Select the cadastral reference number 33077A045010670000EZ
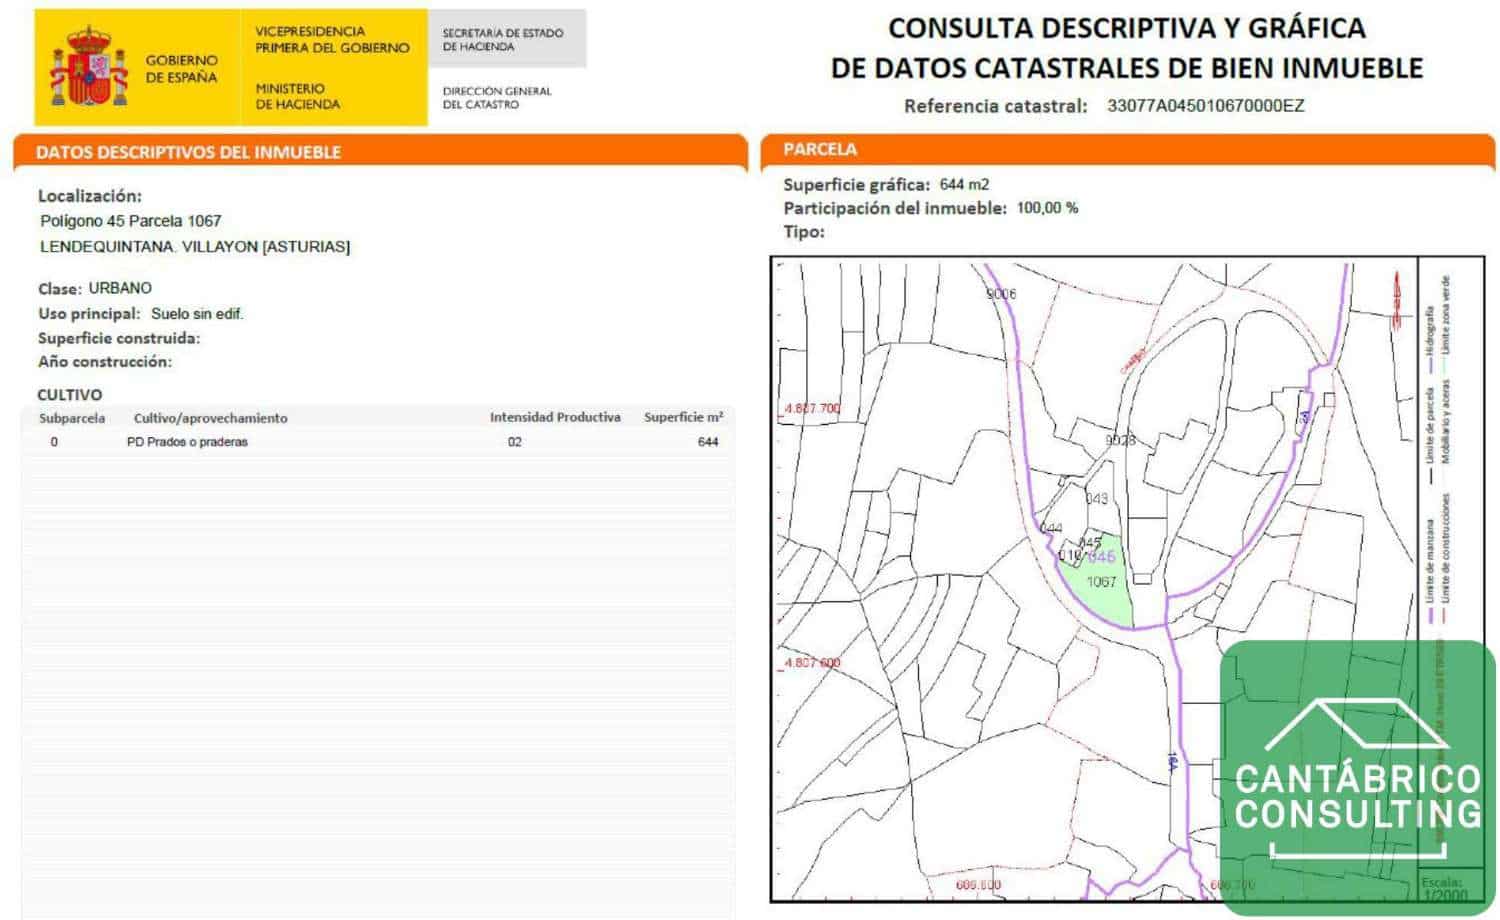This screenshot has height=920, width=1500. pyautogui.click(x=1205, y=106)
